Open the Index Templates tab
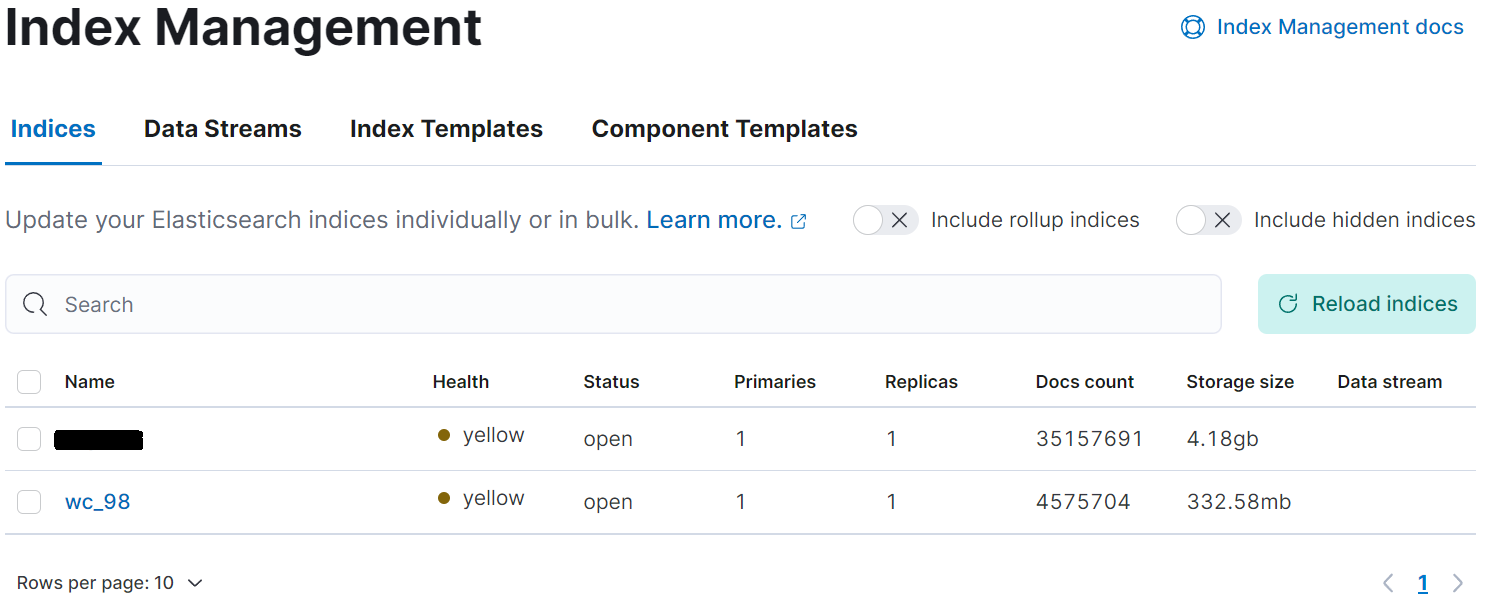This screenshot has height=615, width=1486. click(x=446, y=128)
